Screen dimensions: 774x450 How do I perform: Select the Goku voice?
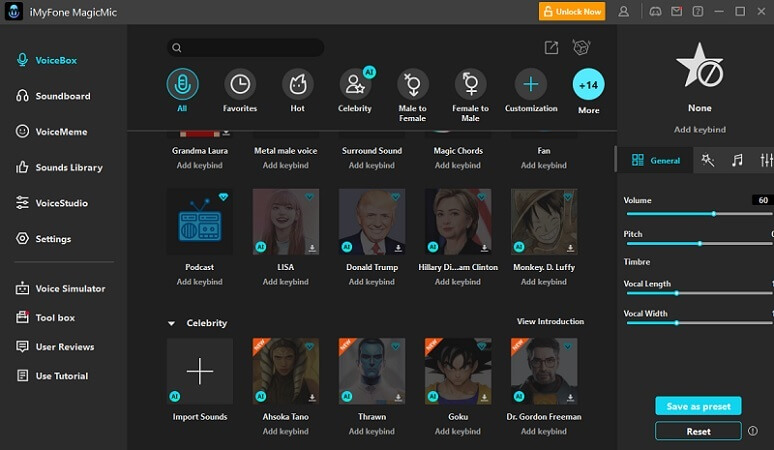(458, 371)
